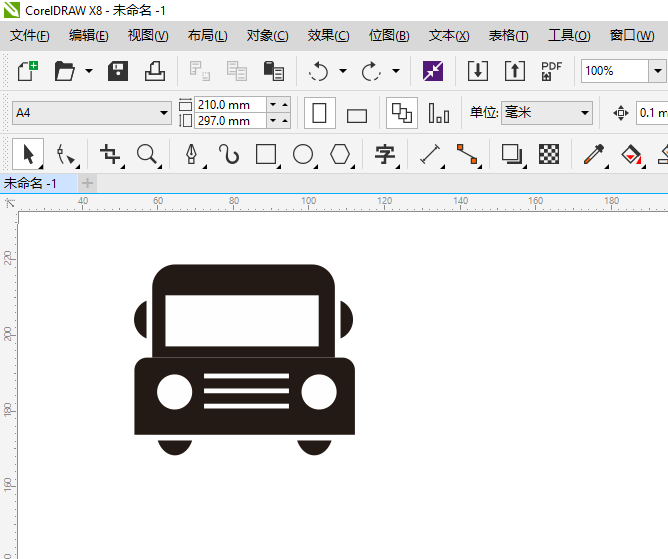Activate the Text tool
The width and height of the screenshot is (668, 559).
tap(385, 154)
